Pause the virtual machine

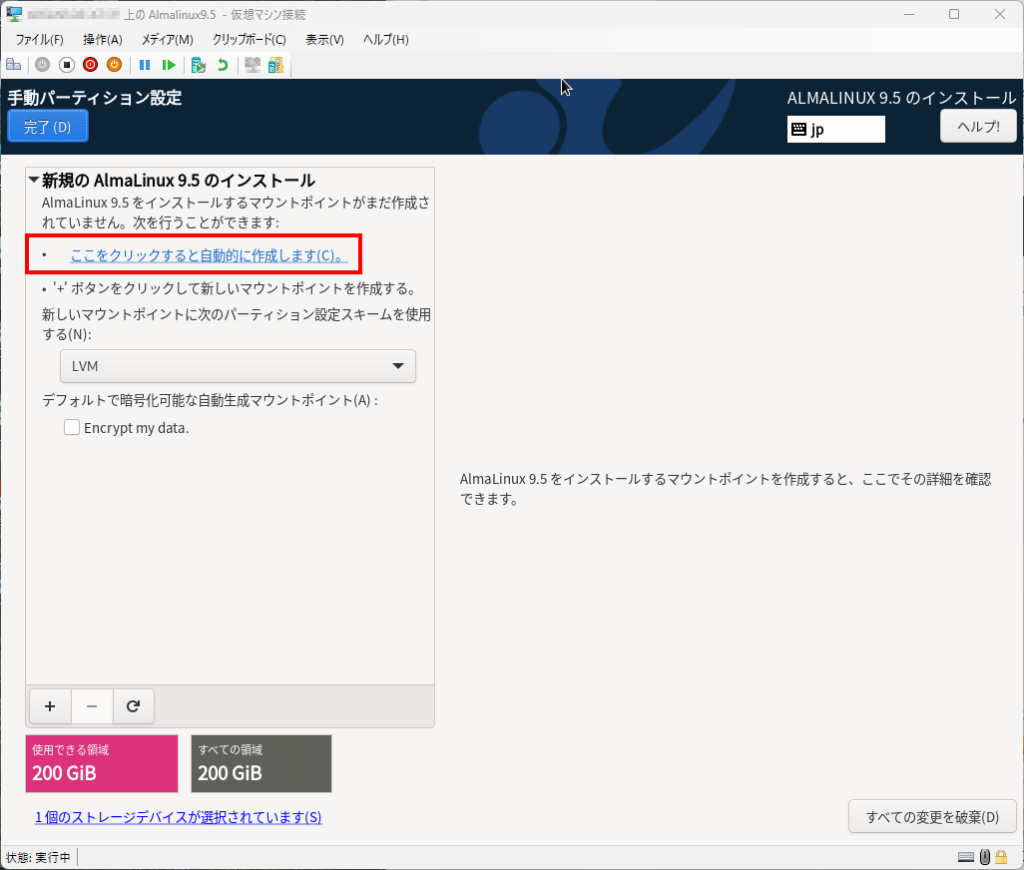pos(145,65)
